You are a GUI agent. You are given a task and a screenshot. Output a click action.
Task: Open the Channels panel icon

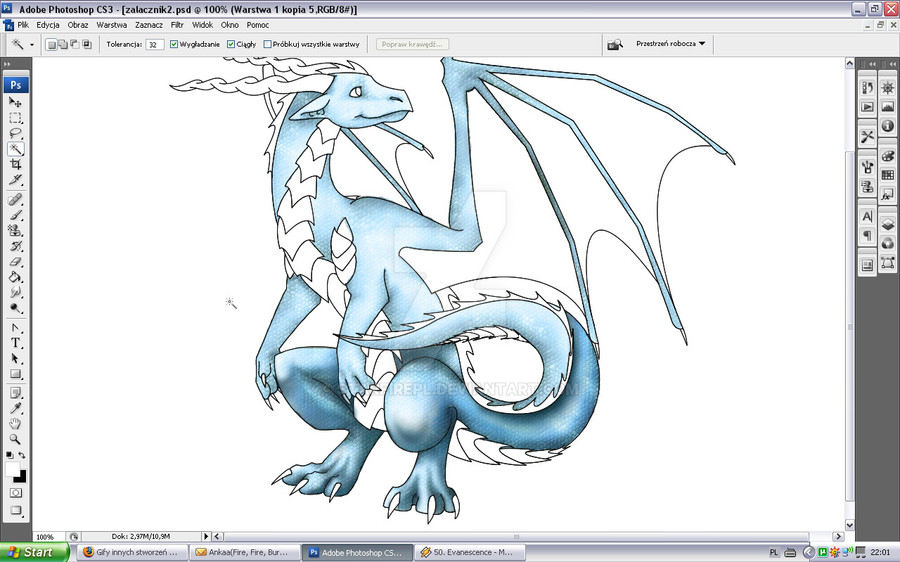pos(888,243)
